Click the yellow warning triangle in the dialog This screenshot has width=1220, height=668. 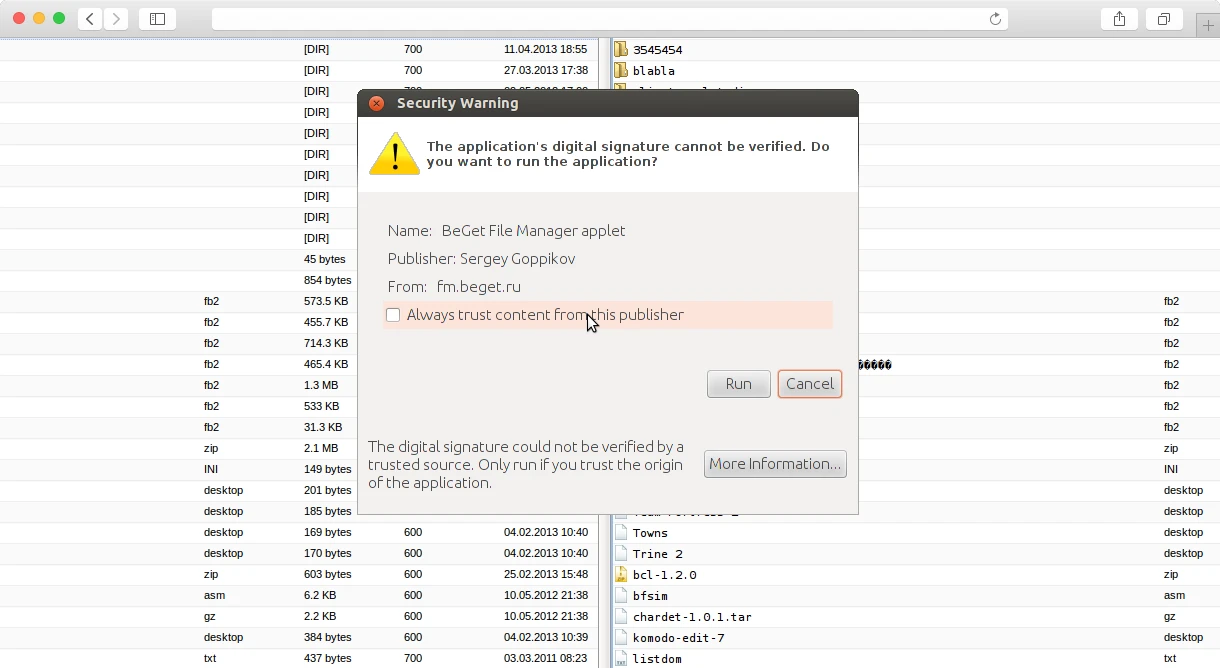[x=394, y=153]
